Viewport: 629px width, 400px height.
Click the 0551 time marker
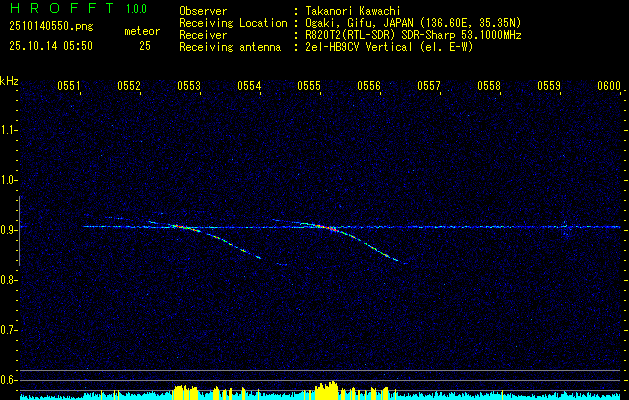[69, 86]
